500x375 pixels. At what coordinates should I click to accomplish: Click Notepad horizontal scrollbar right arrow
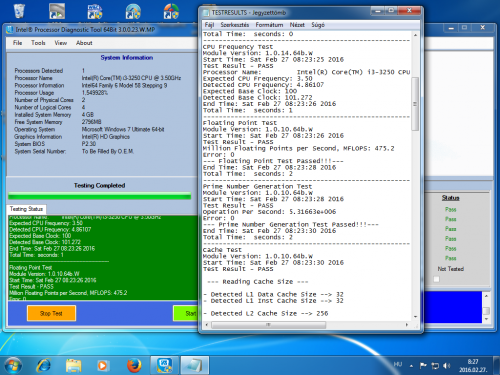tap(407, 324)
